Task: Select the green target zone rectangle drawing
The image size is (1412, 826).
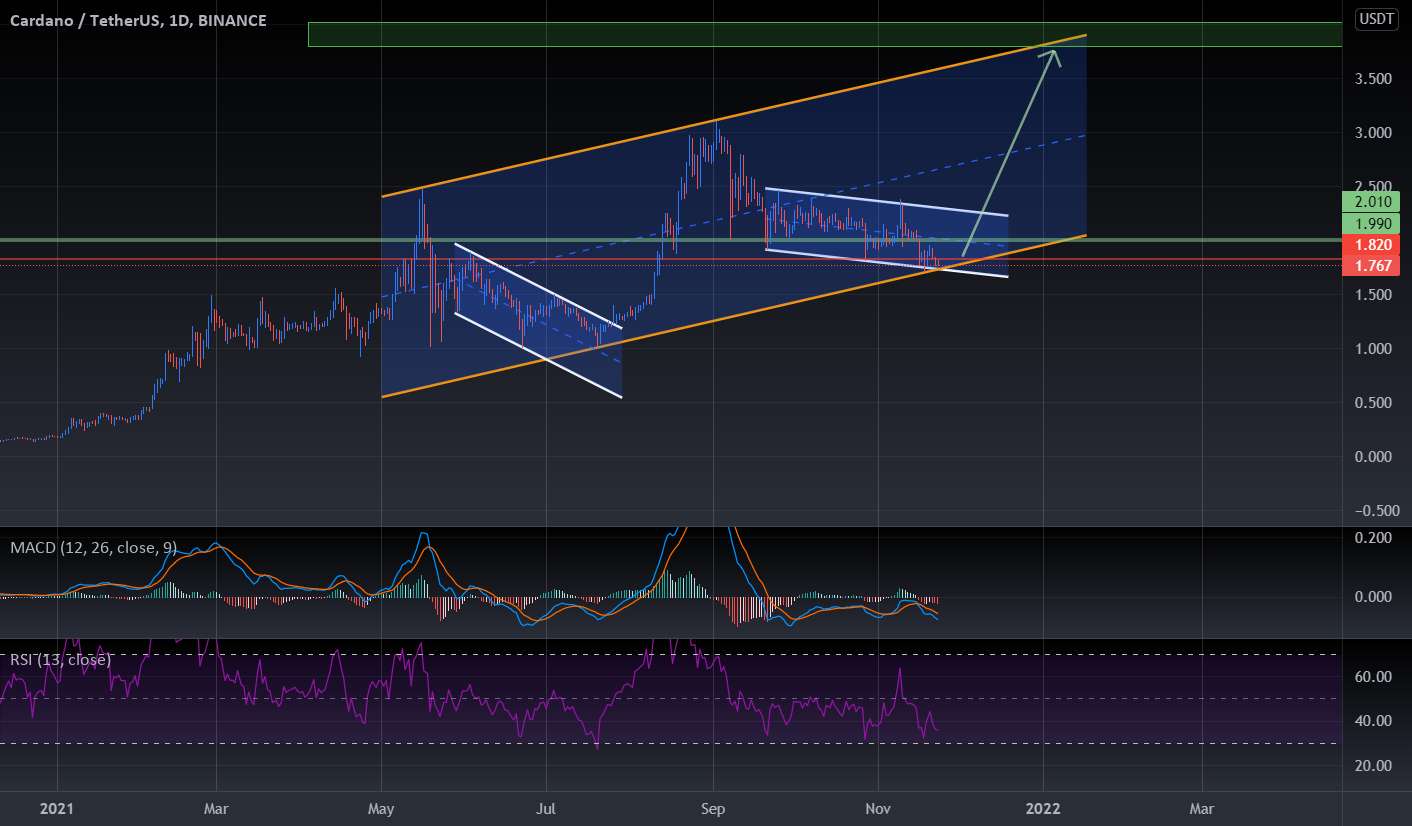Action: [825, 34]
